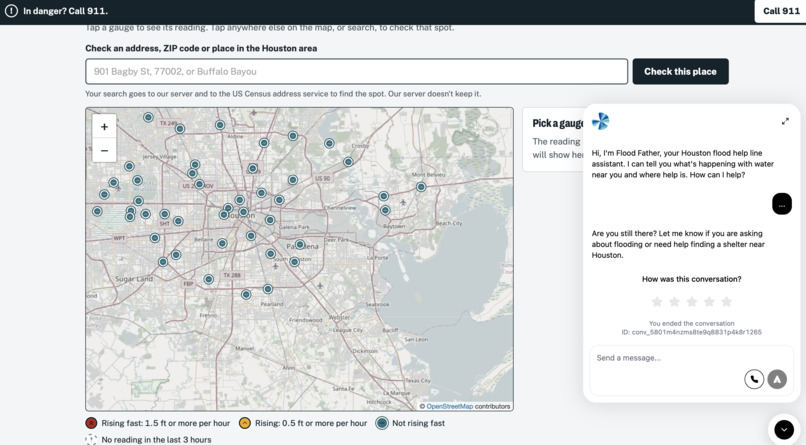Viewport: 806px width, 445px height.
Task: Select the gauge marker covering the US 290 HOV label
Action: click(199, 184)
